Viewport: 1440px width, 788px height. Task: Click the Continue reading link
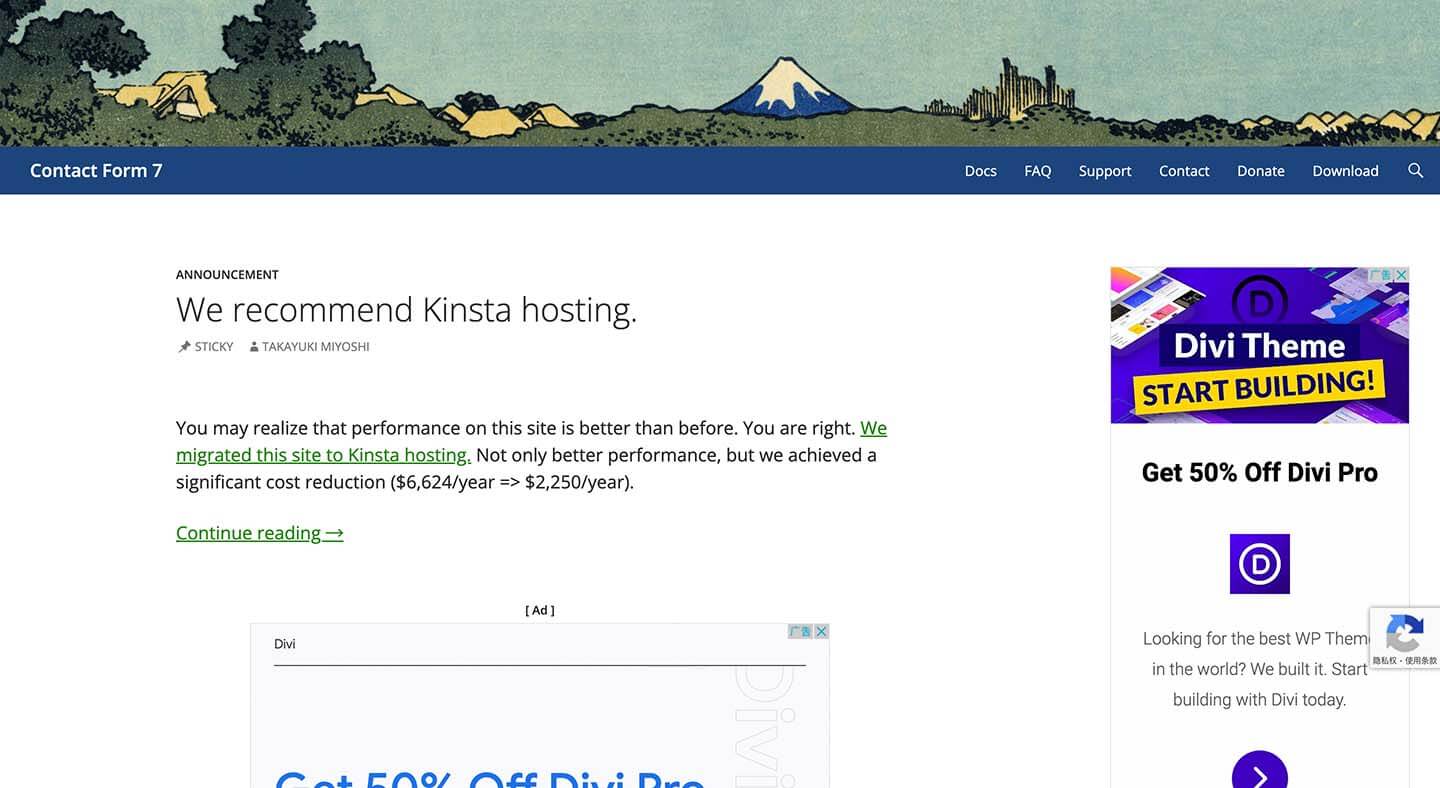coord(260,533)
